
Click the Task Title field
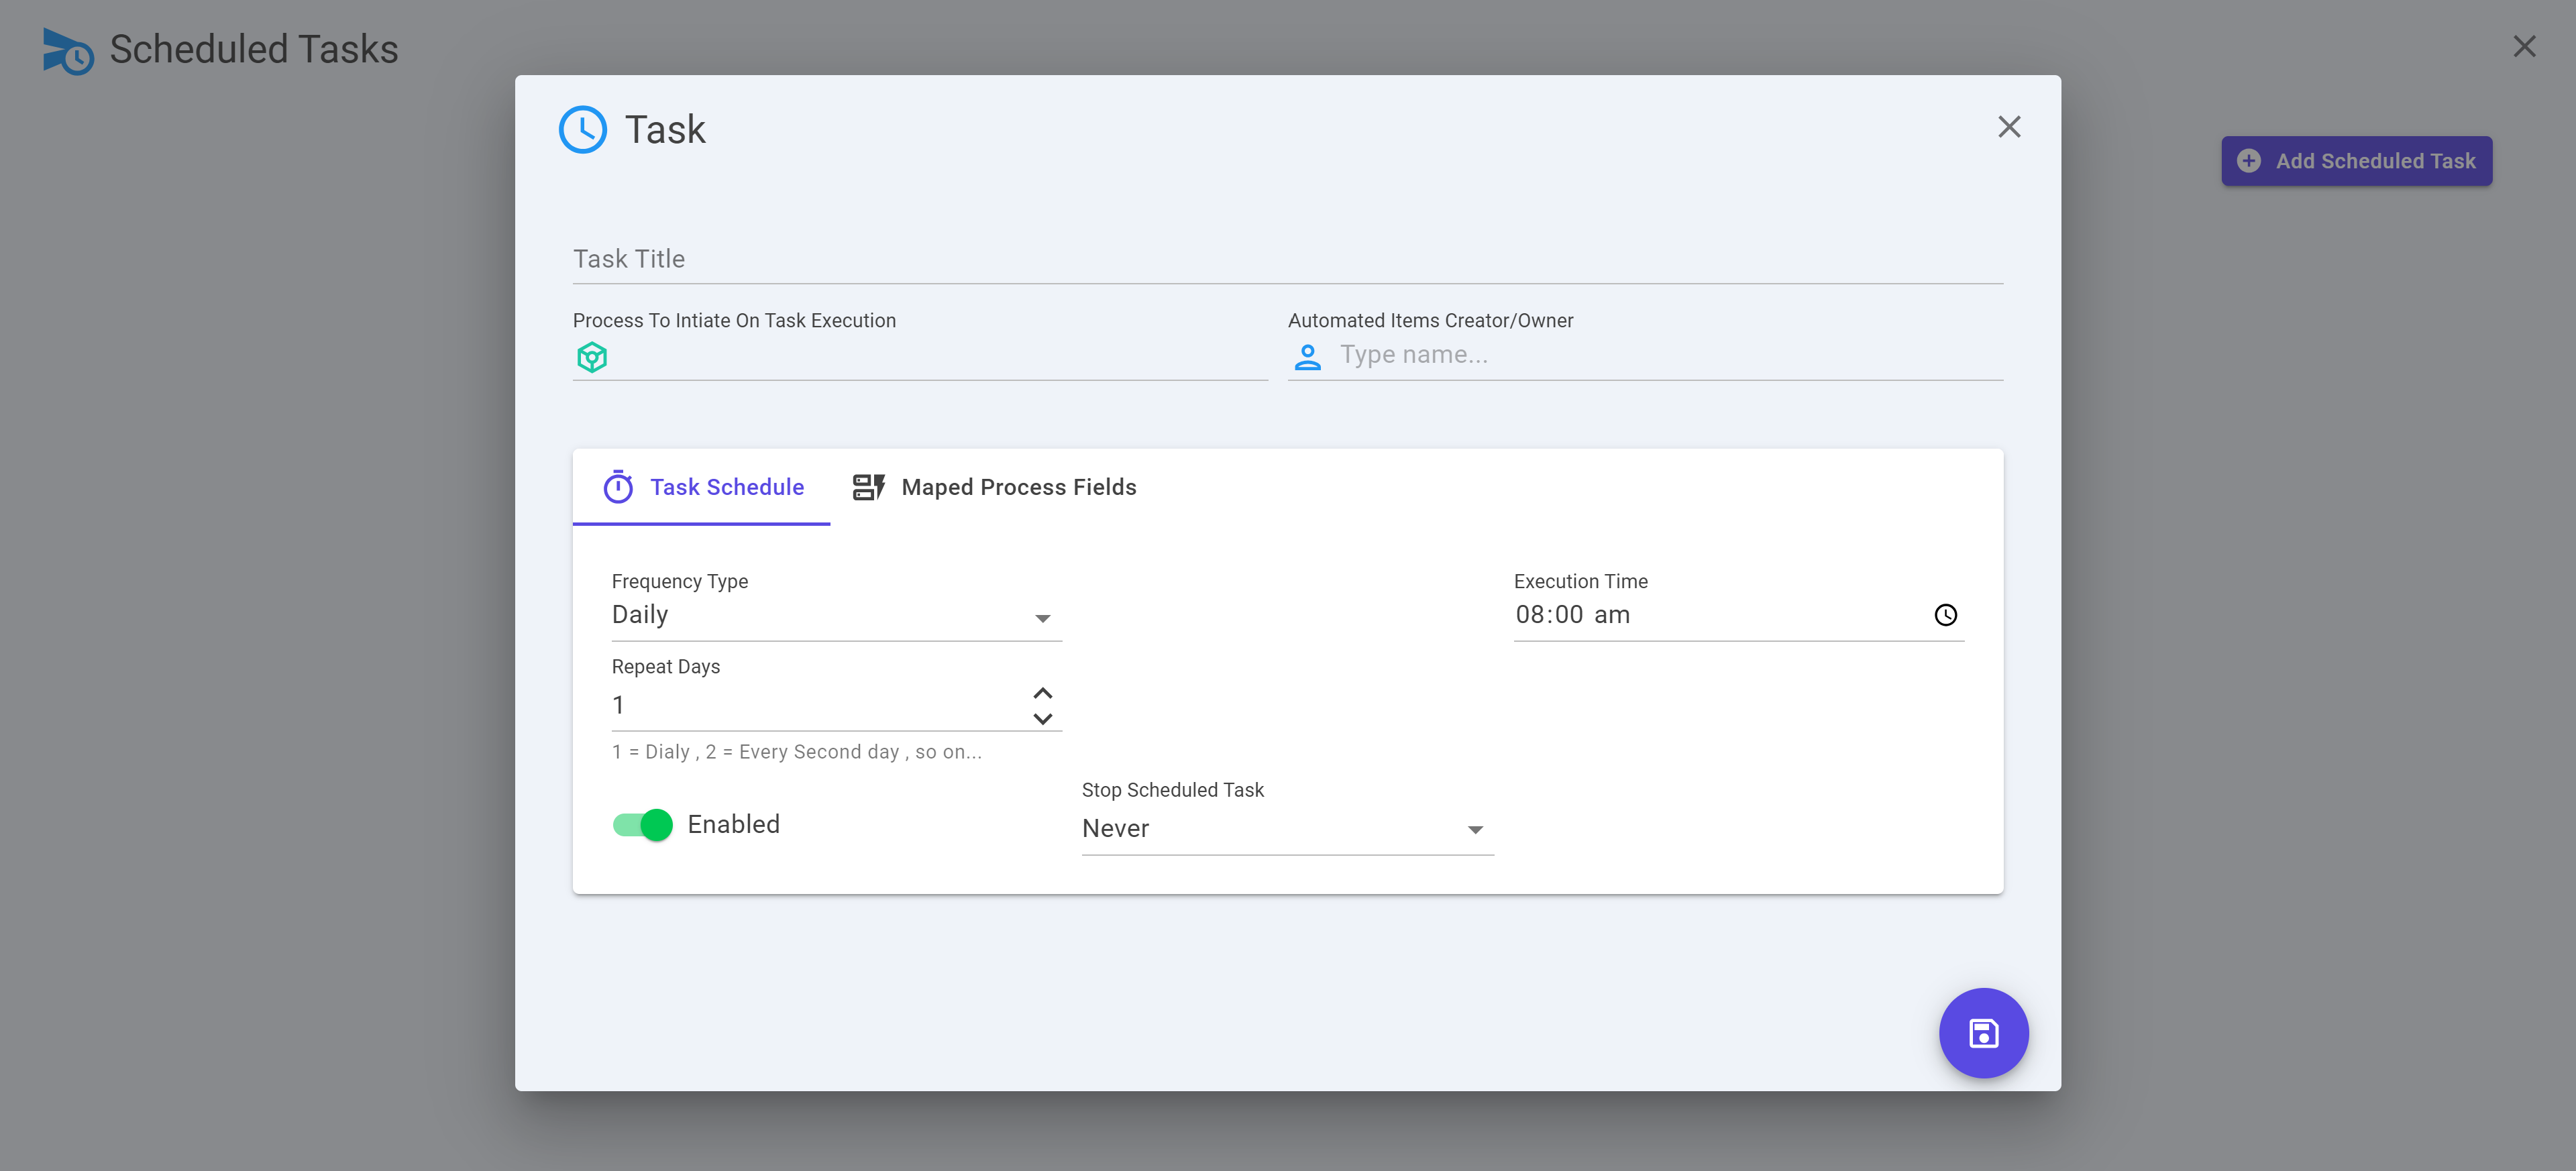(x=1287, y=259)
